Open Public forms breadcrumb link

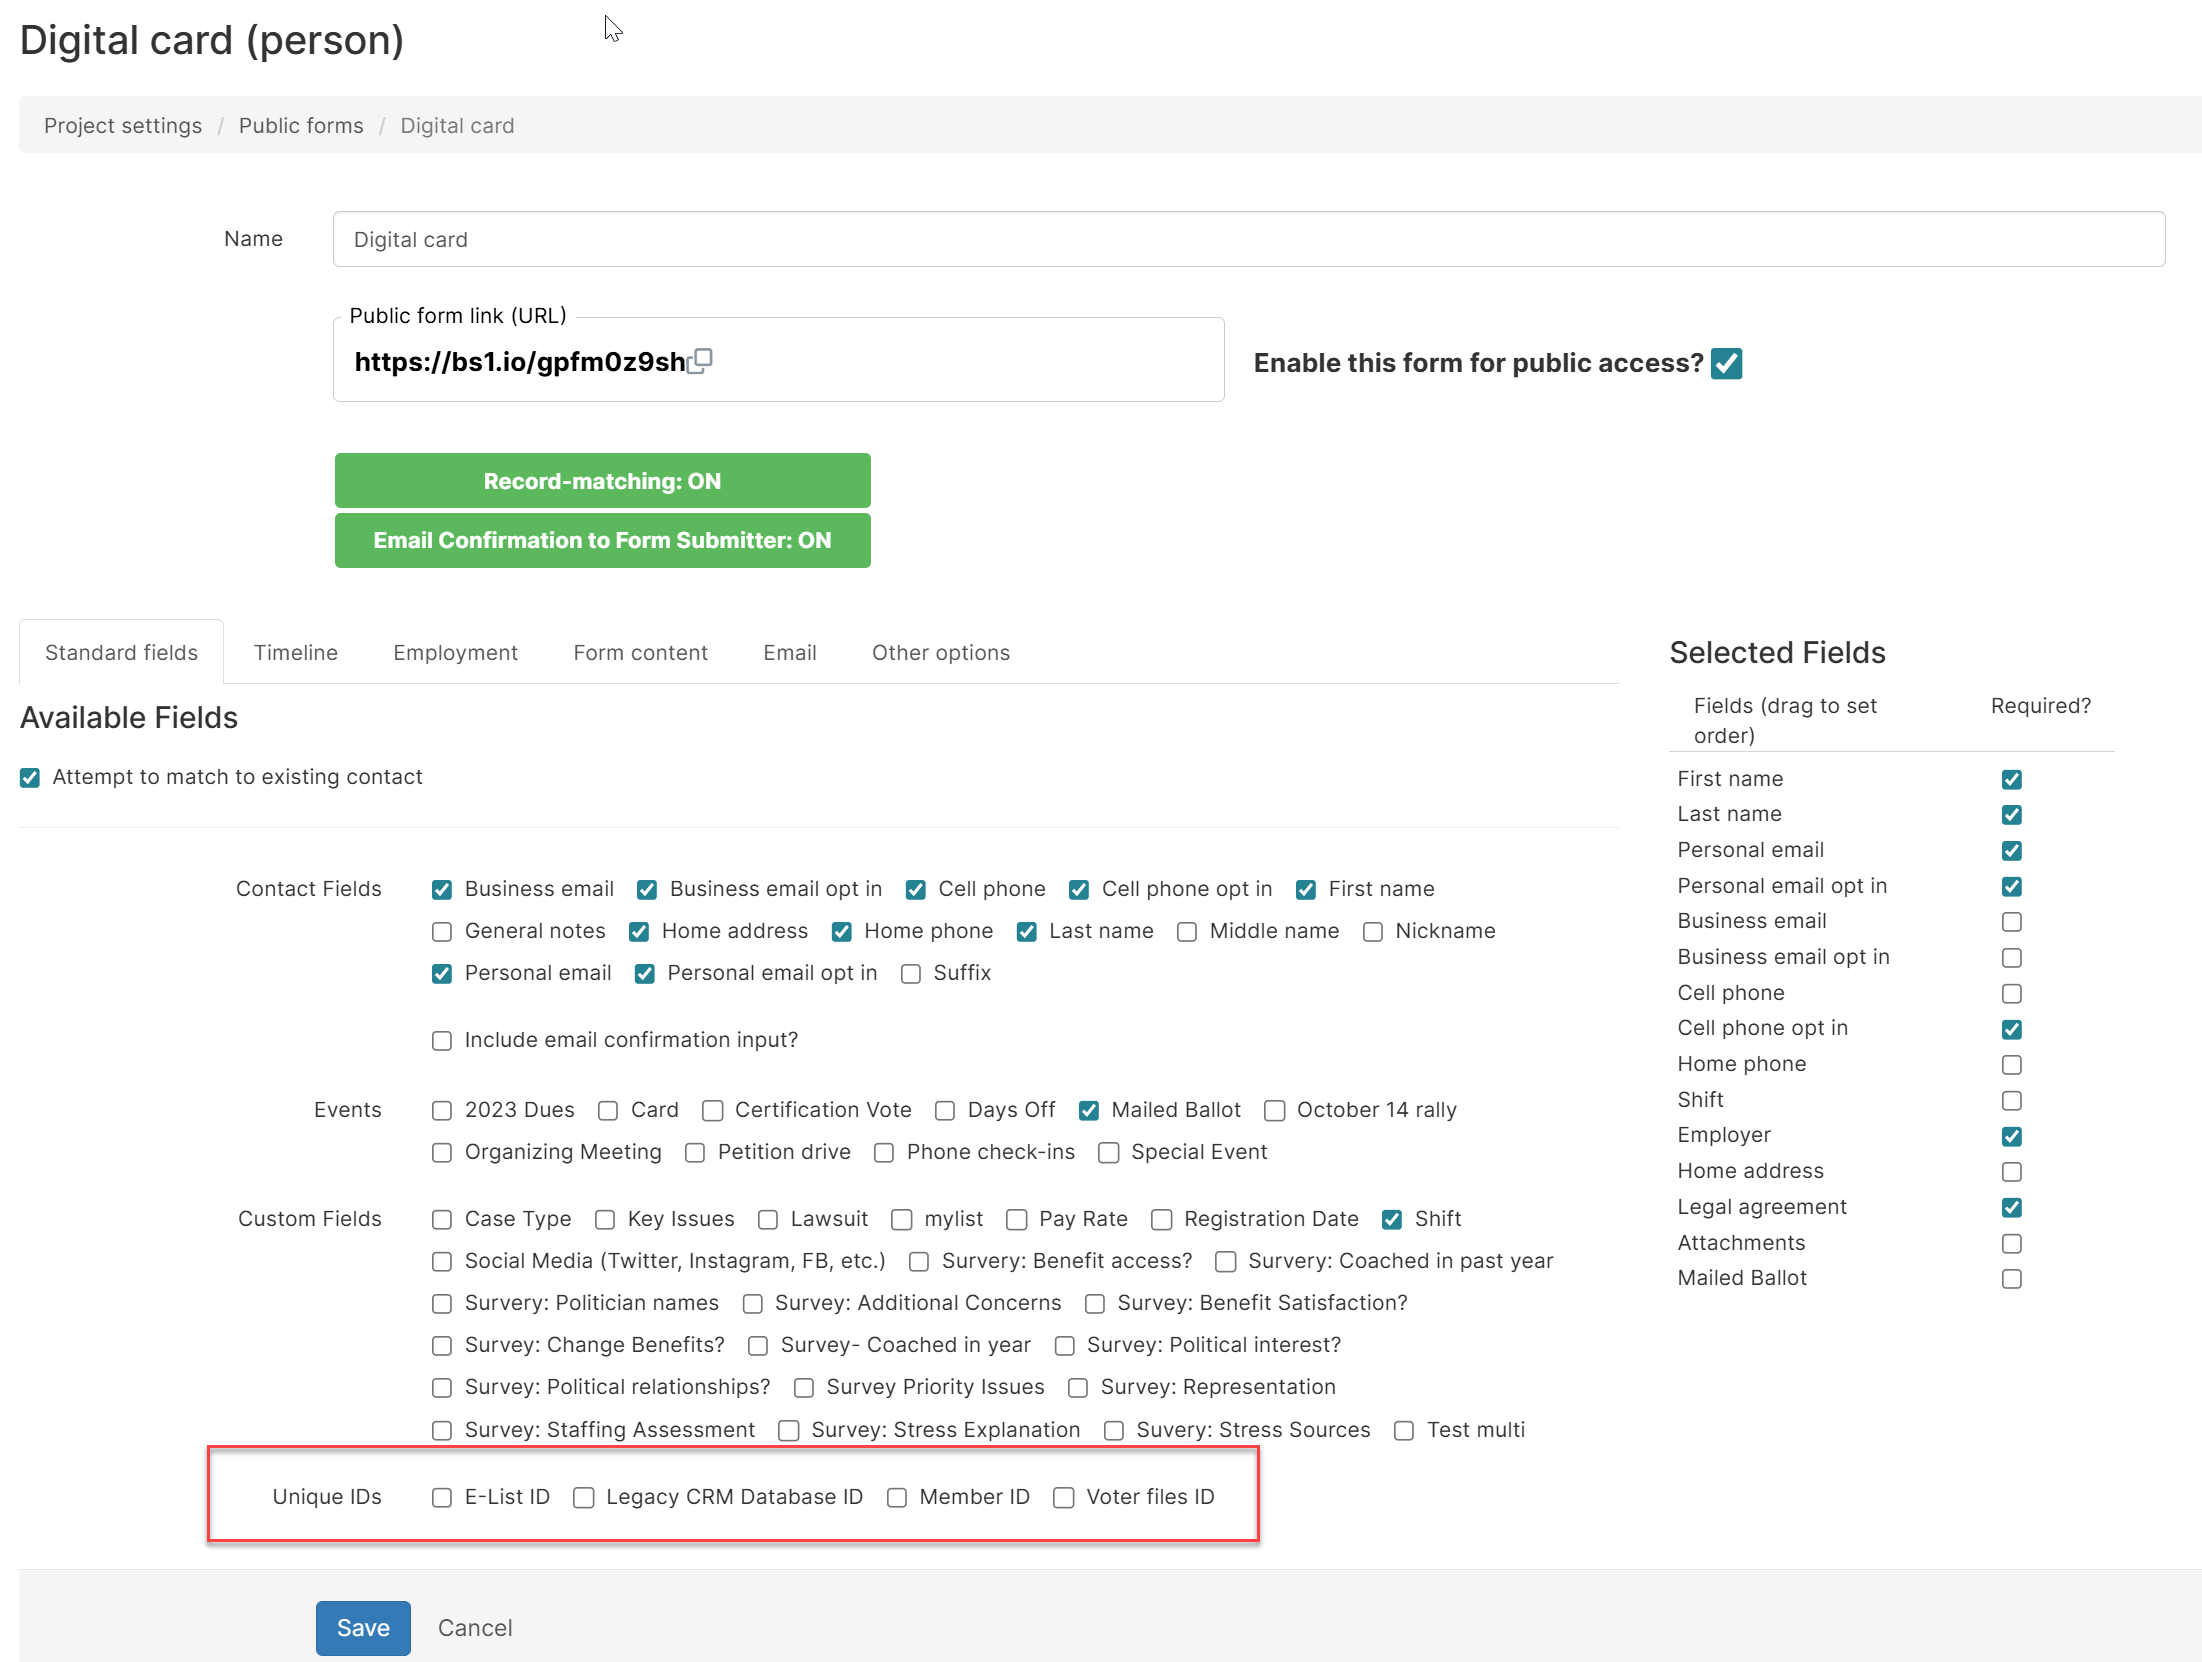pyautogui.click(x=301, y=126)
